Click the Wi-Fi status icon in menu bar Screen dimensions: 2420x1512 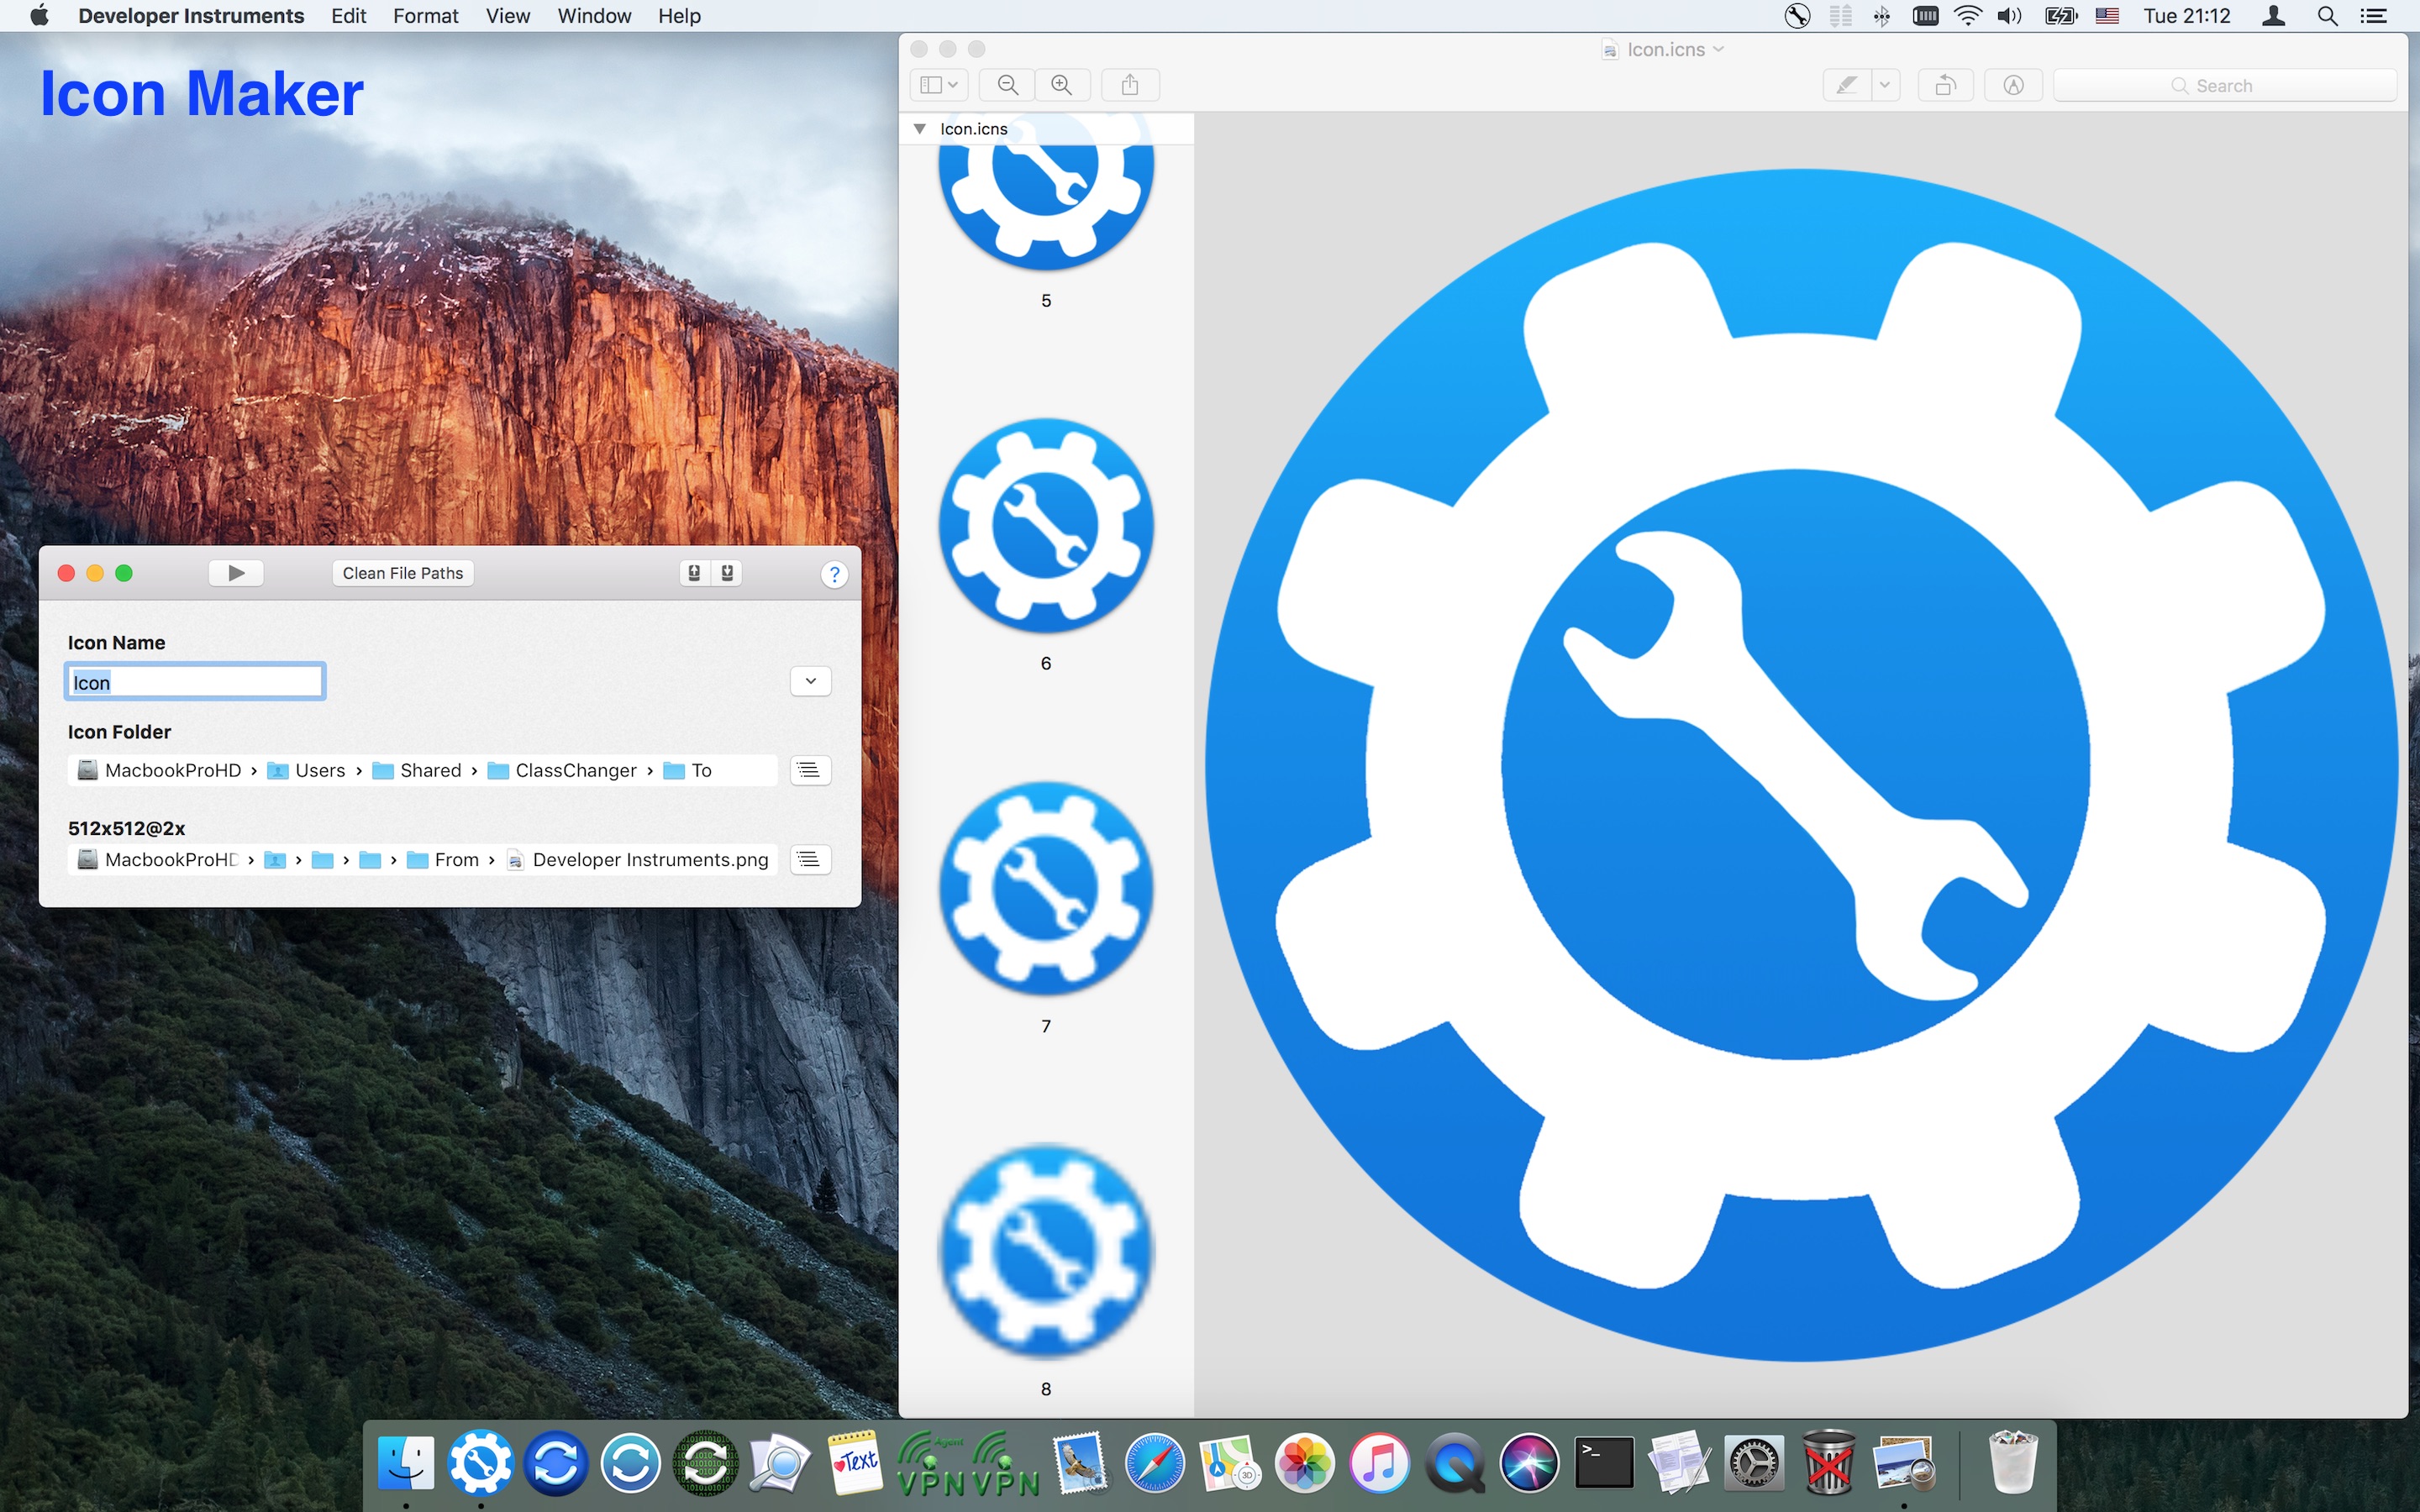(1968, 16)
